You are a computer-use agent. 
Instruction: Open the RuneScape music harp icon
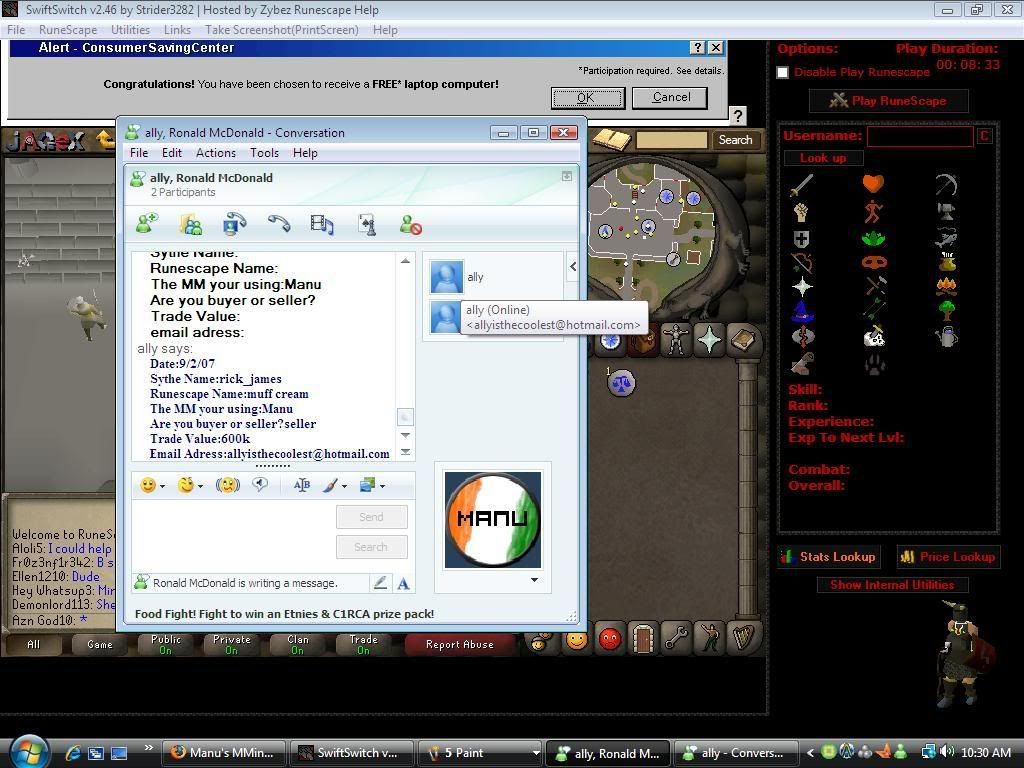click(743, 639)
